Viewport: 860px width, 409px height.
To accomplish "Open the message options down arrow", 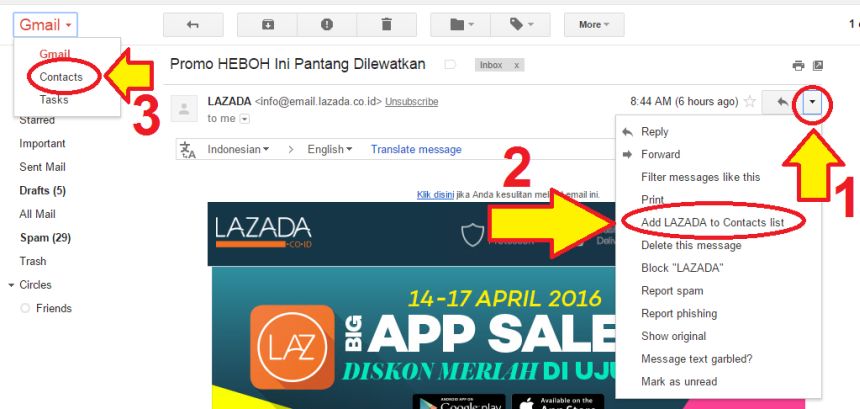I will click(x=812, y=102).
